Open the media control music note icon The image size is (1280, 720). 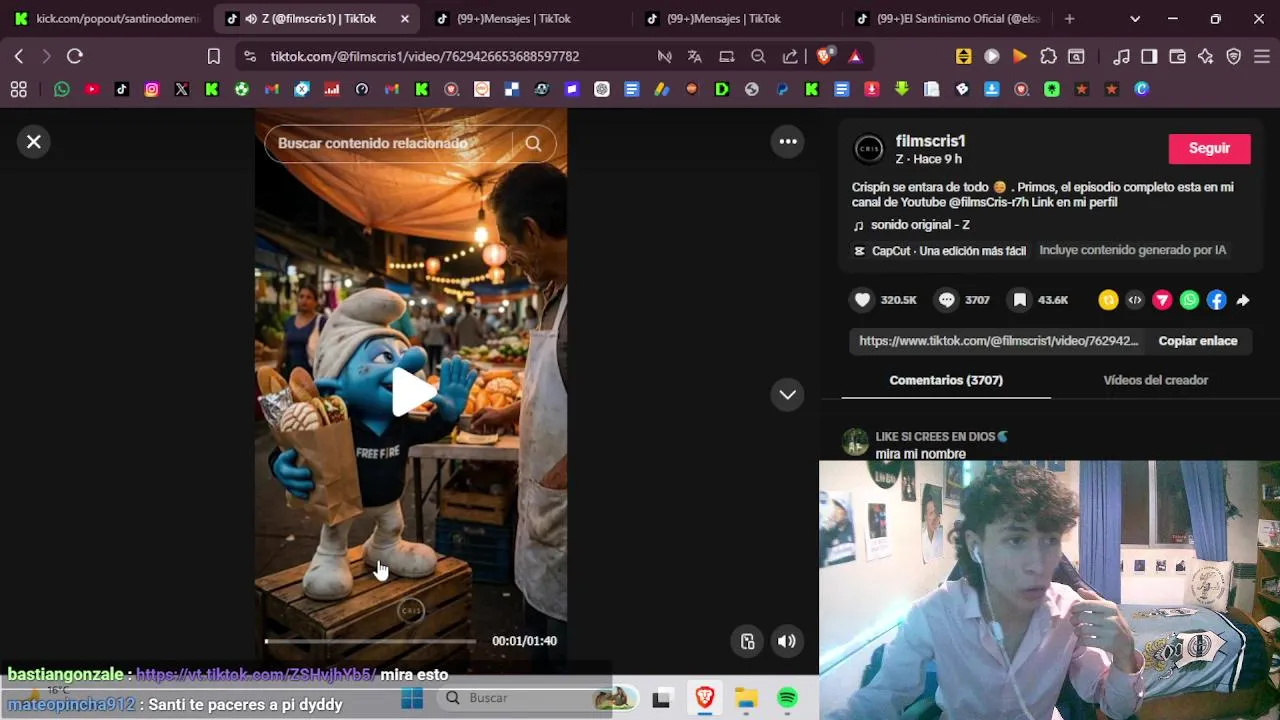(x=1122, y=56)
